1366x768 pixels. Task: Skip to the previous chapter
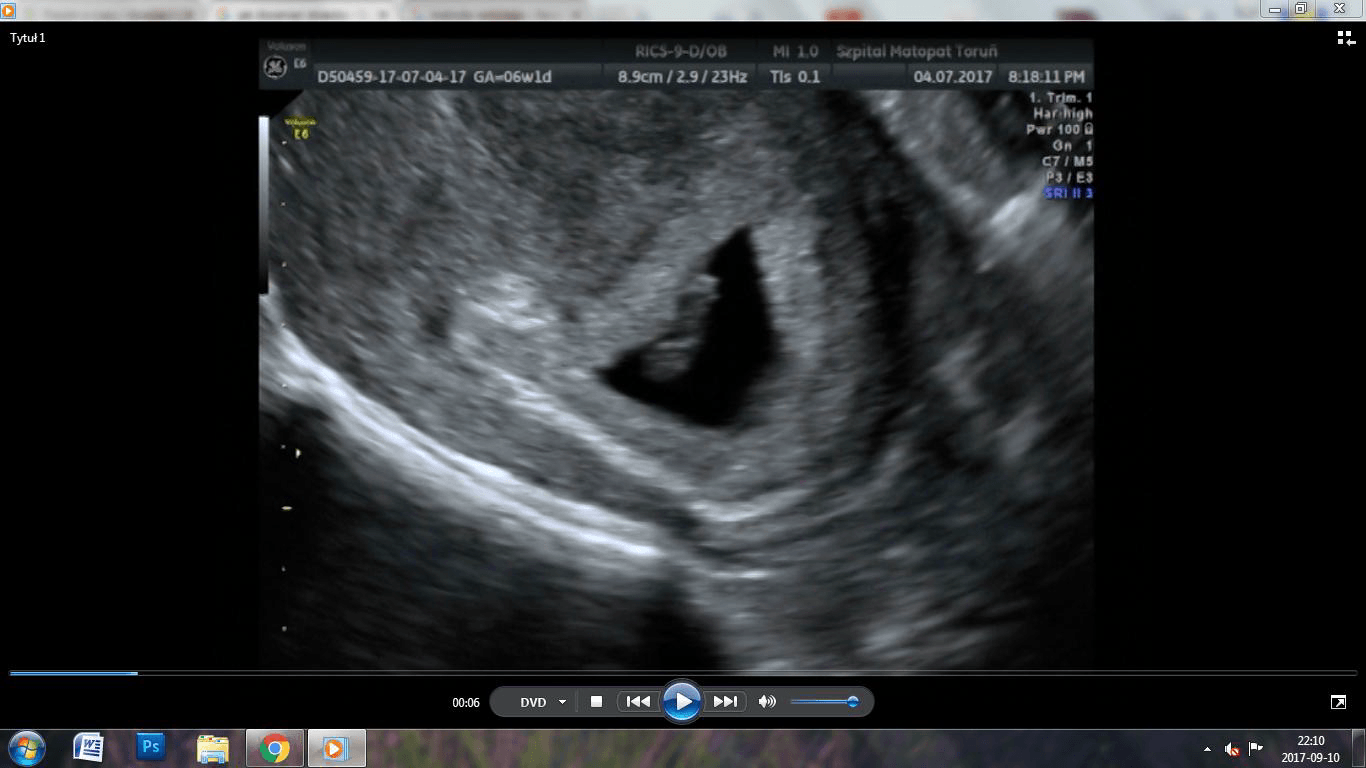click(638, 702)
